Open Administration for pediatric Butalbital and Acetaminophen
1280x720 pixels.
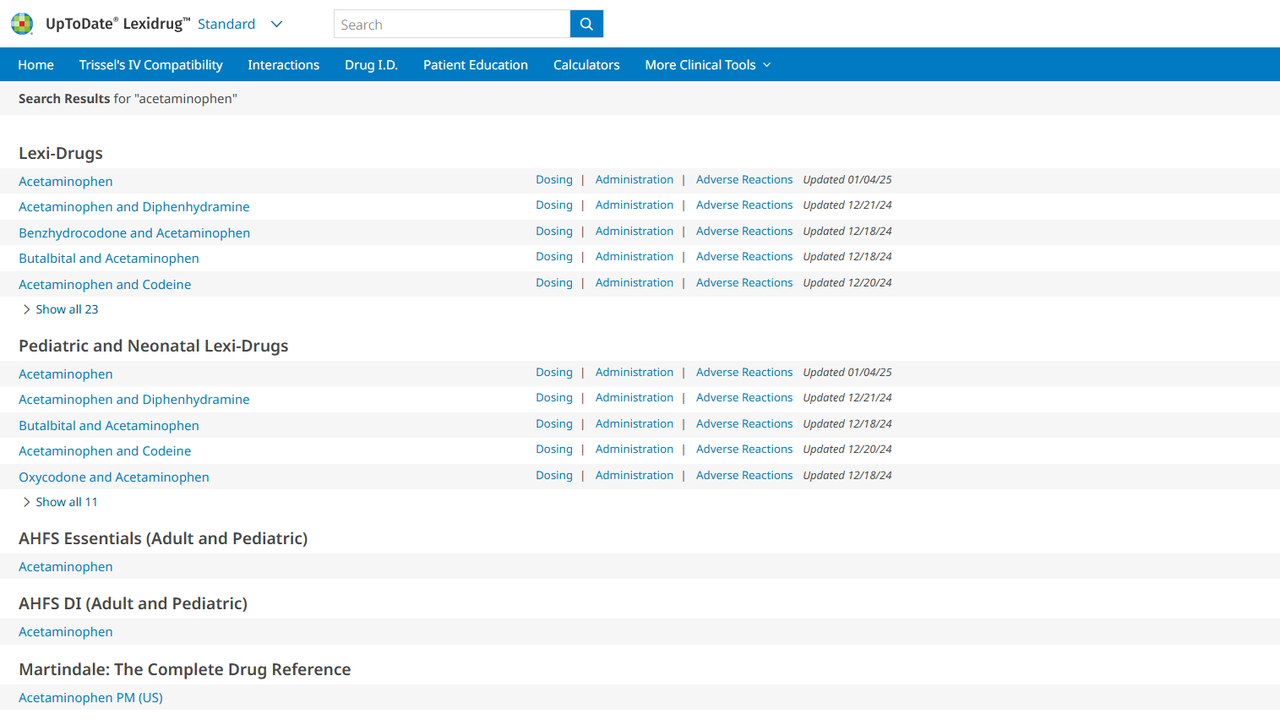coord(634,424)
